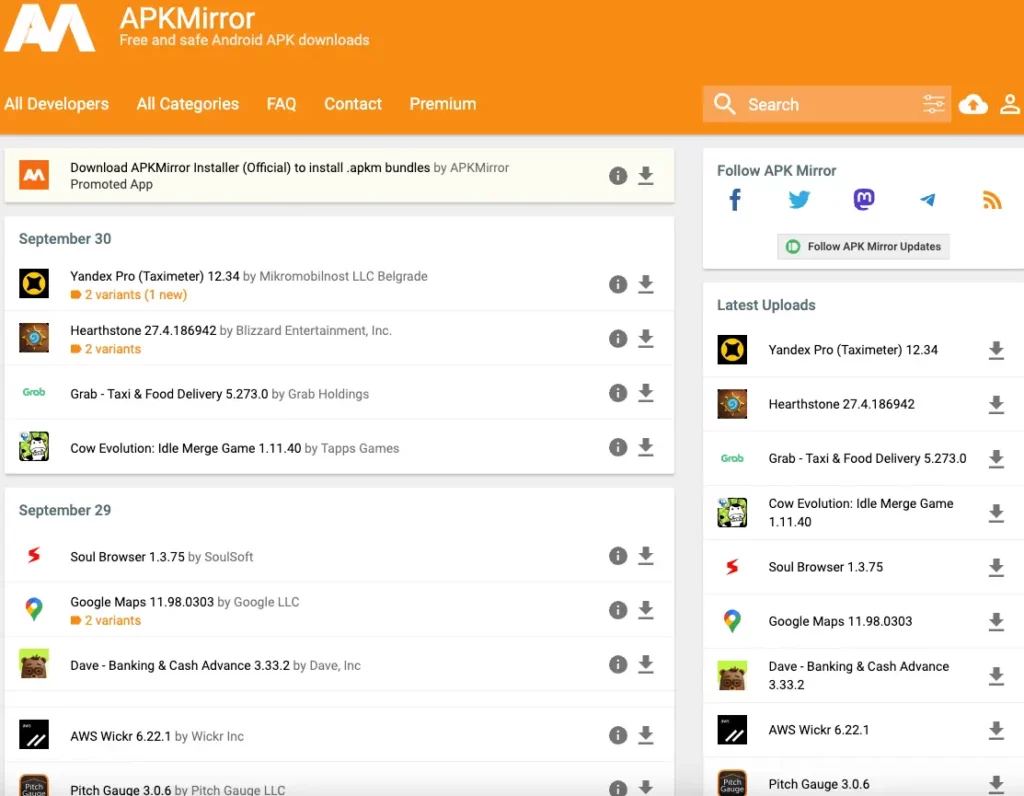Show info for Dave - Banking & Cash Advance

[618, 664]
